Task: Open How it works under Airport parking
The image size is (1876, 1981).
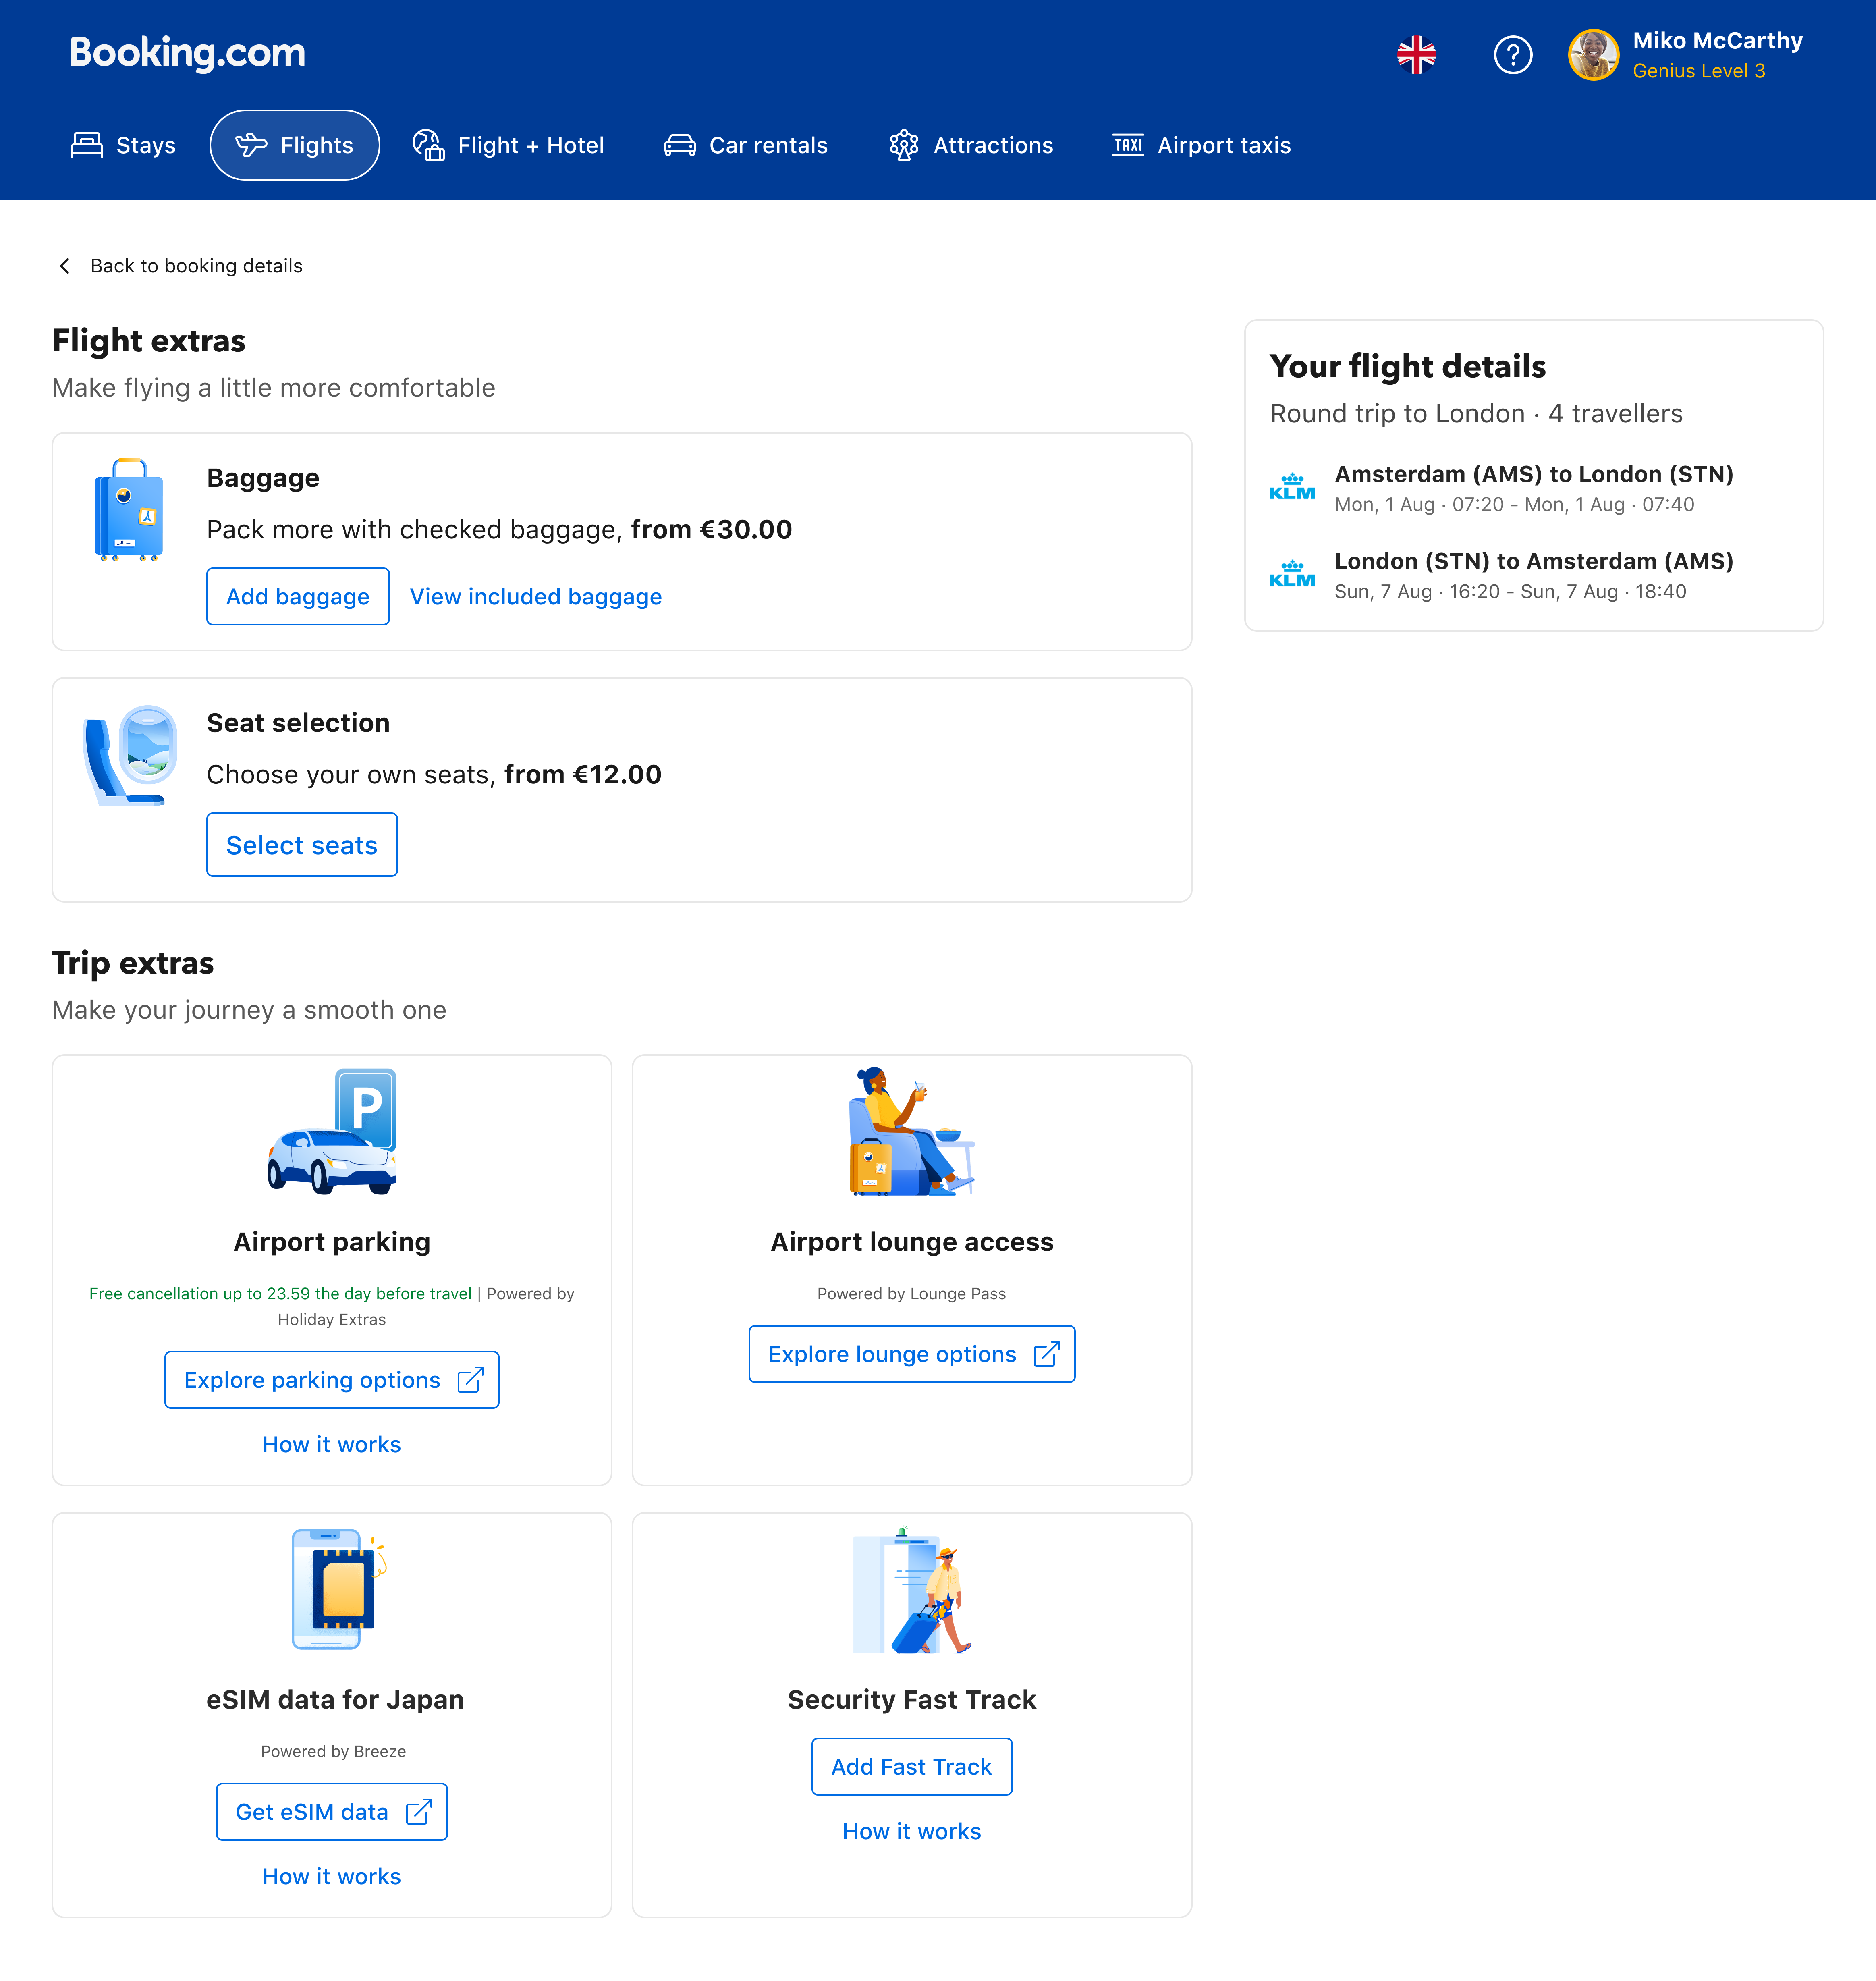Action: point(332,1445)
